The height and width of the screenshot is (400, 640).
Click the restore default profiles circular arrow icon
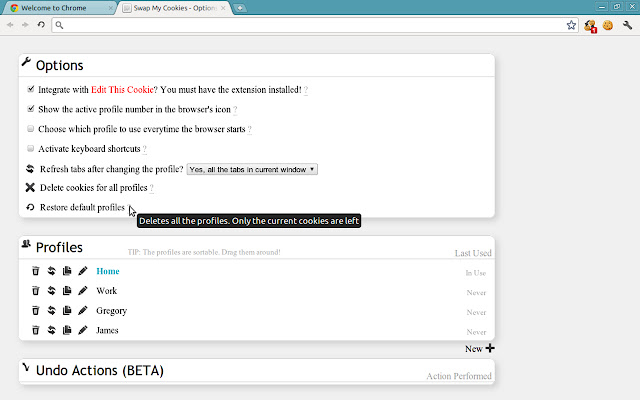click(x=30, y=207)
